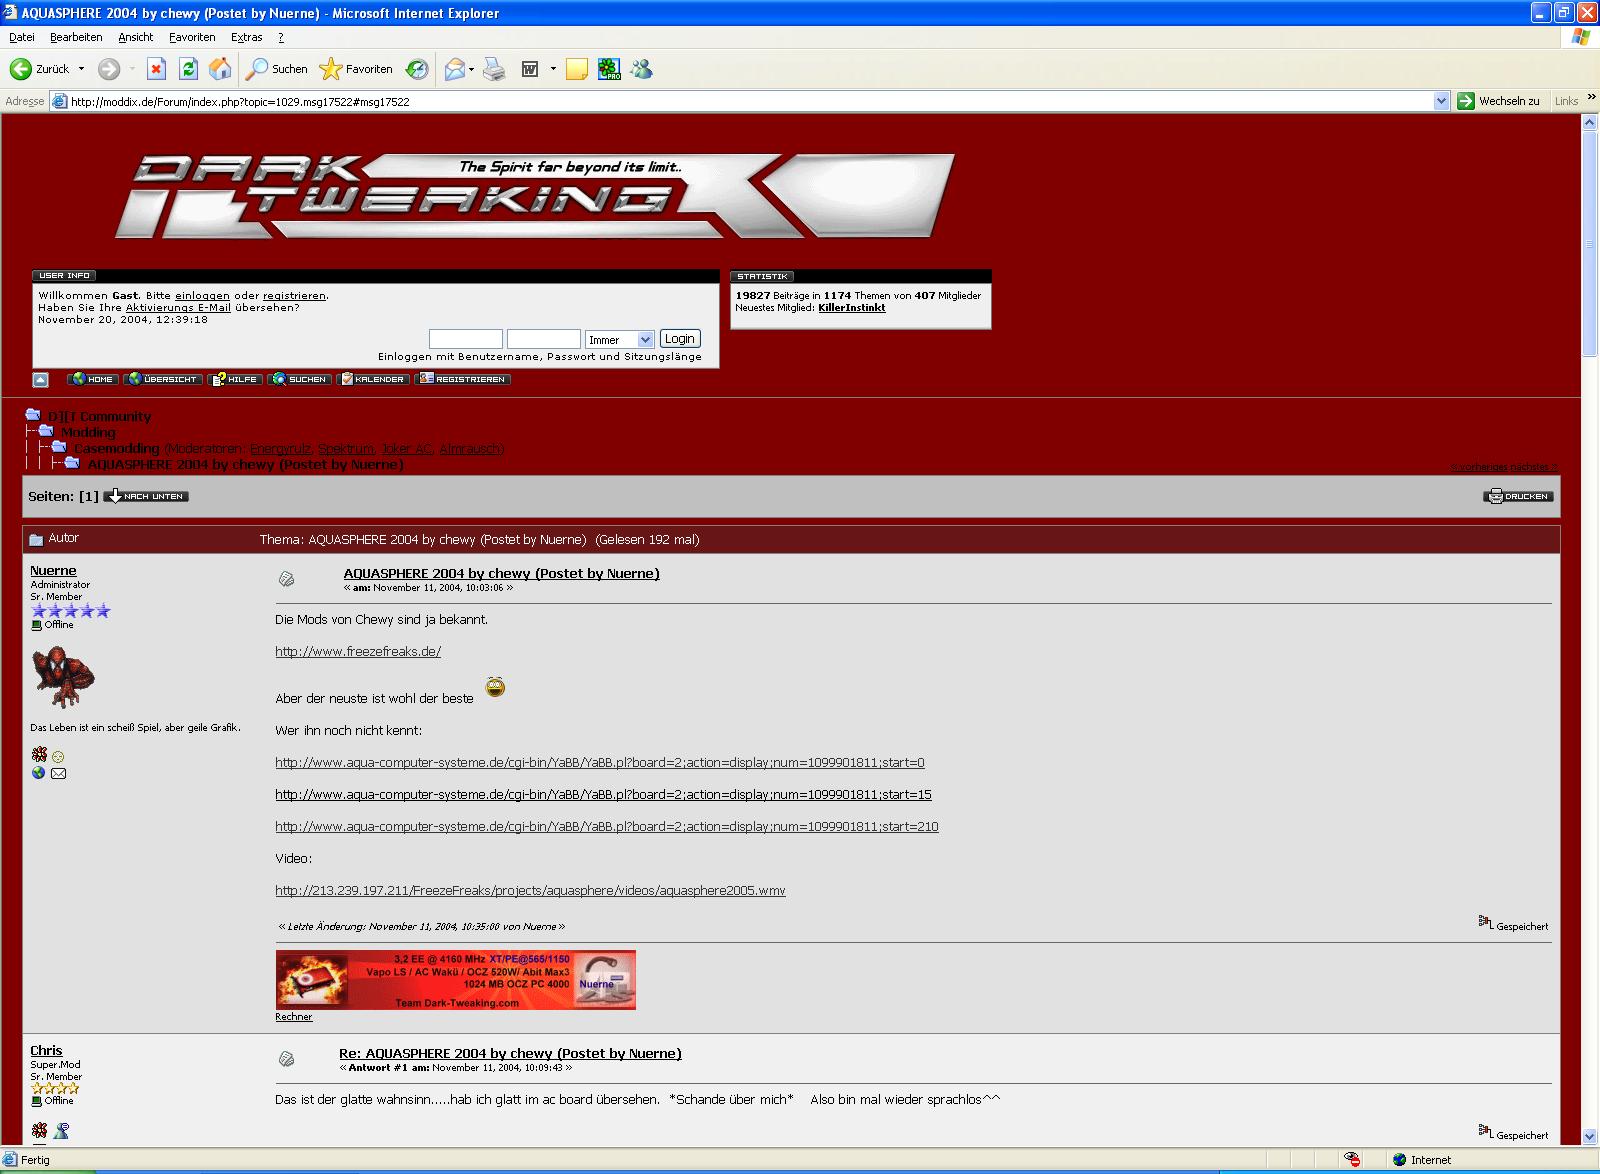
Task: Collapse the user info header box
Action: coord(40,380)
